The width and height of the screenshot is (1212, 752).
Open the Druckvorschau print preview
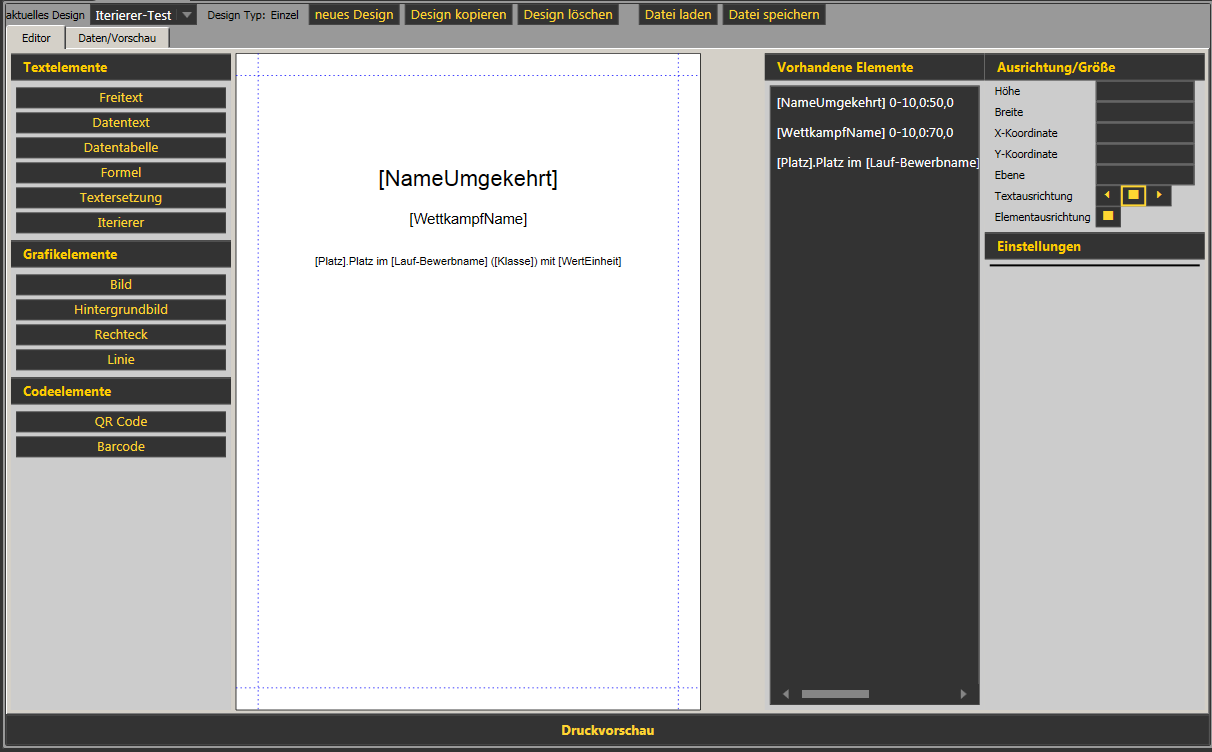[x=607, y=730]
